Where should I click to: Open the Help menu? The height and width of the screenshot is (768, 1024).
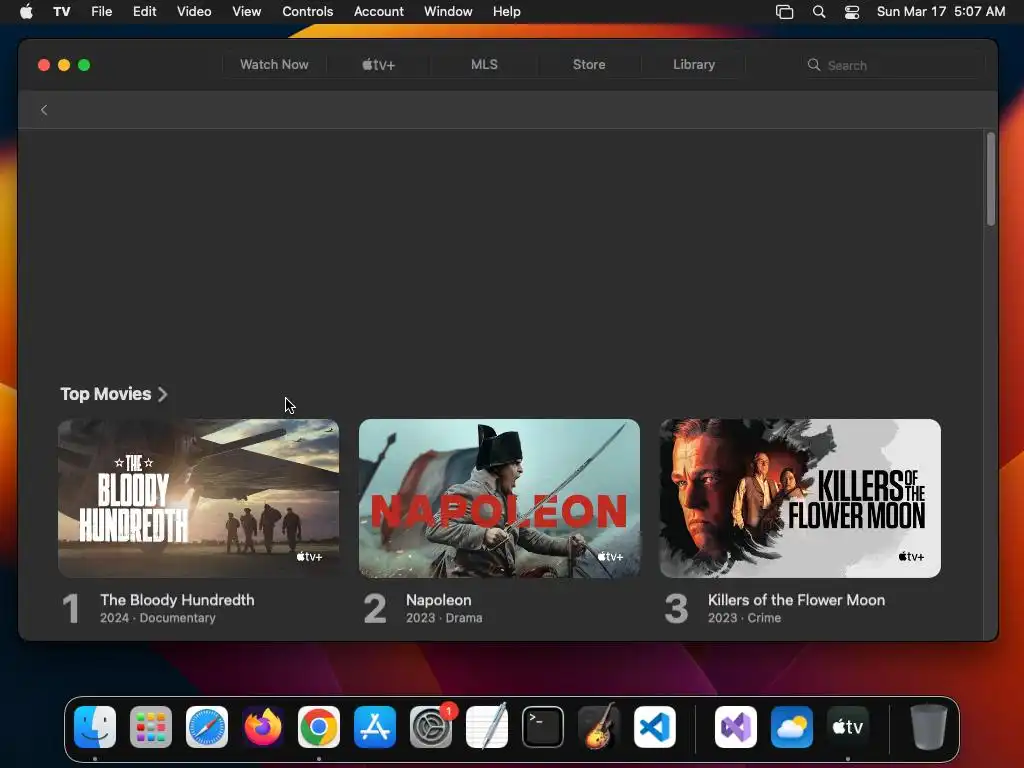click(507, 11)
